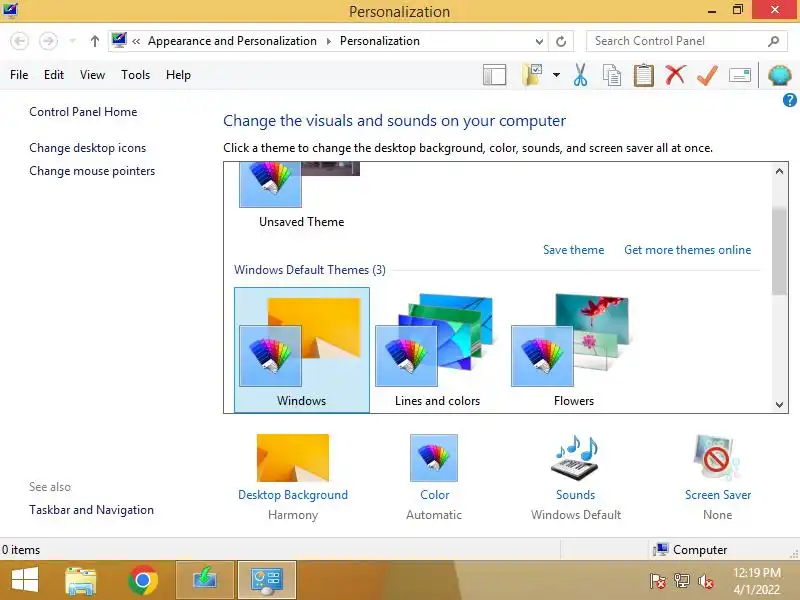Go up one level with Up arrow
This screenshot has width=800, height=600.
(x=94, y=41)
